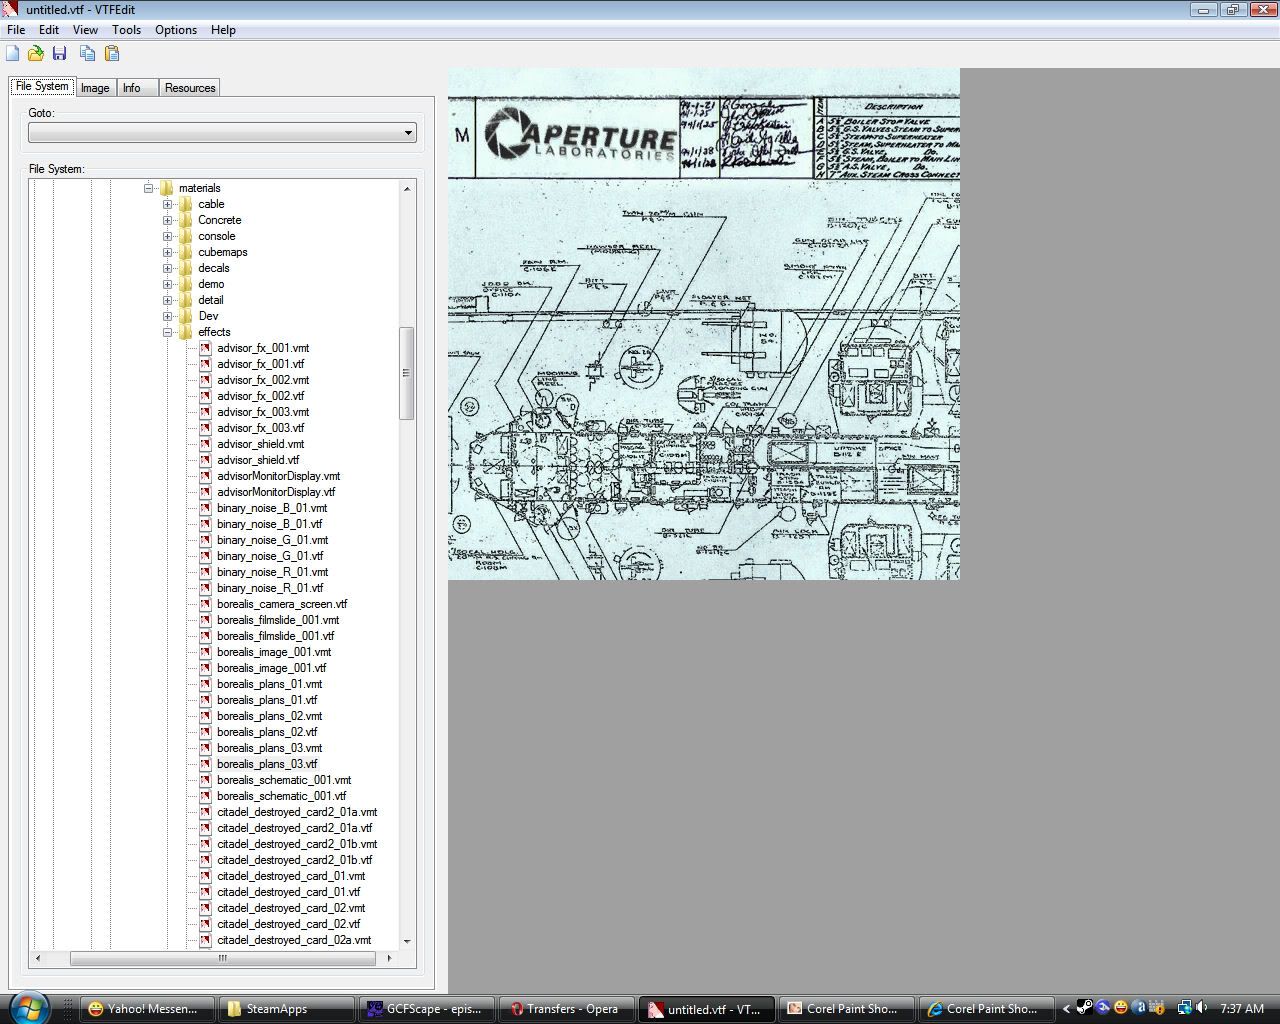Screen dimensions: 1280x1024
Task: Expand the Dev folder
Action: 167,316
